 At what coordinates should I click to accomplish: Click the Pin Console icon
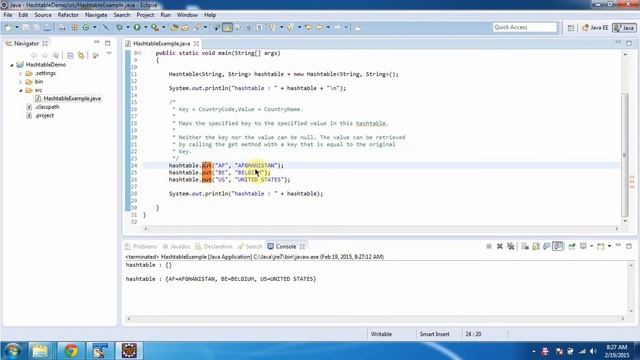coord(572,246)
